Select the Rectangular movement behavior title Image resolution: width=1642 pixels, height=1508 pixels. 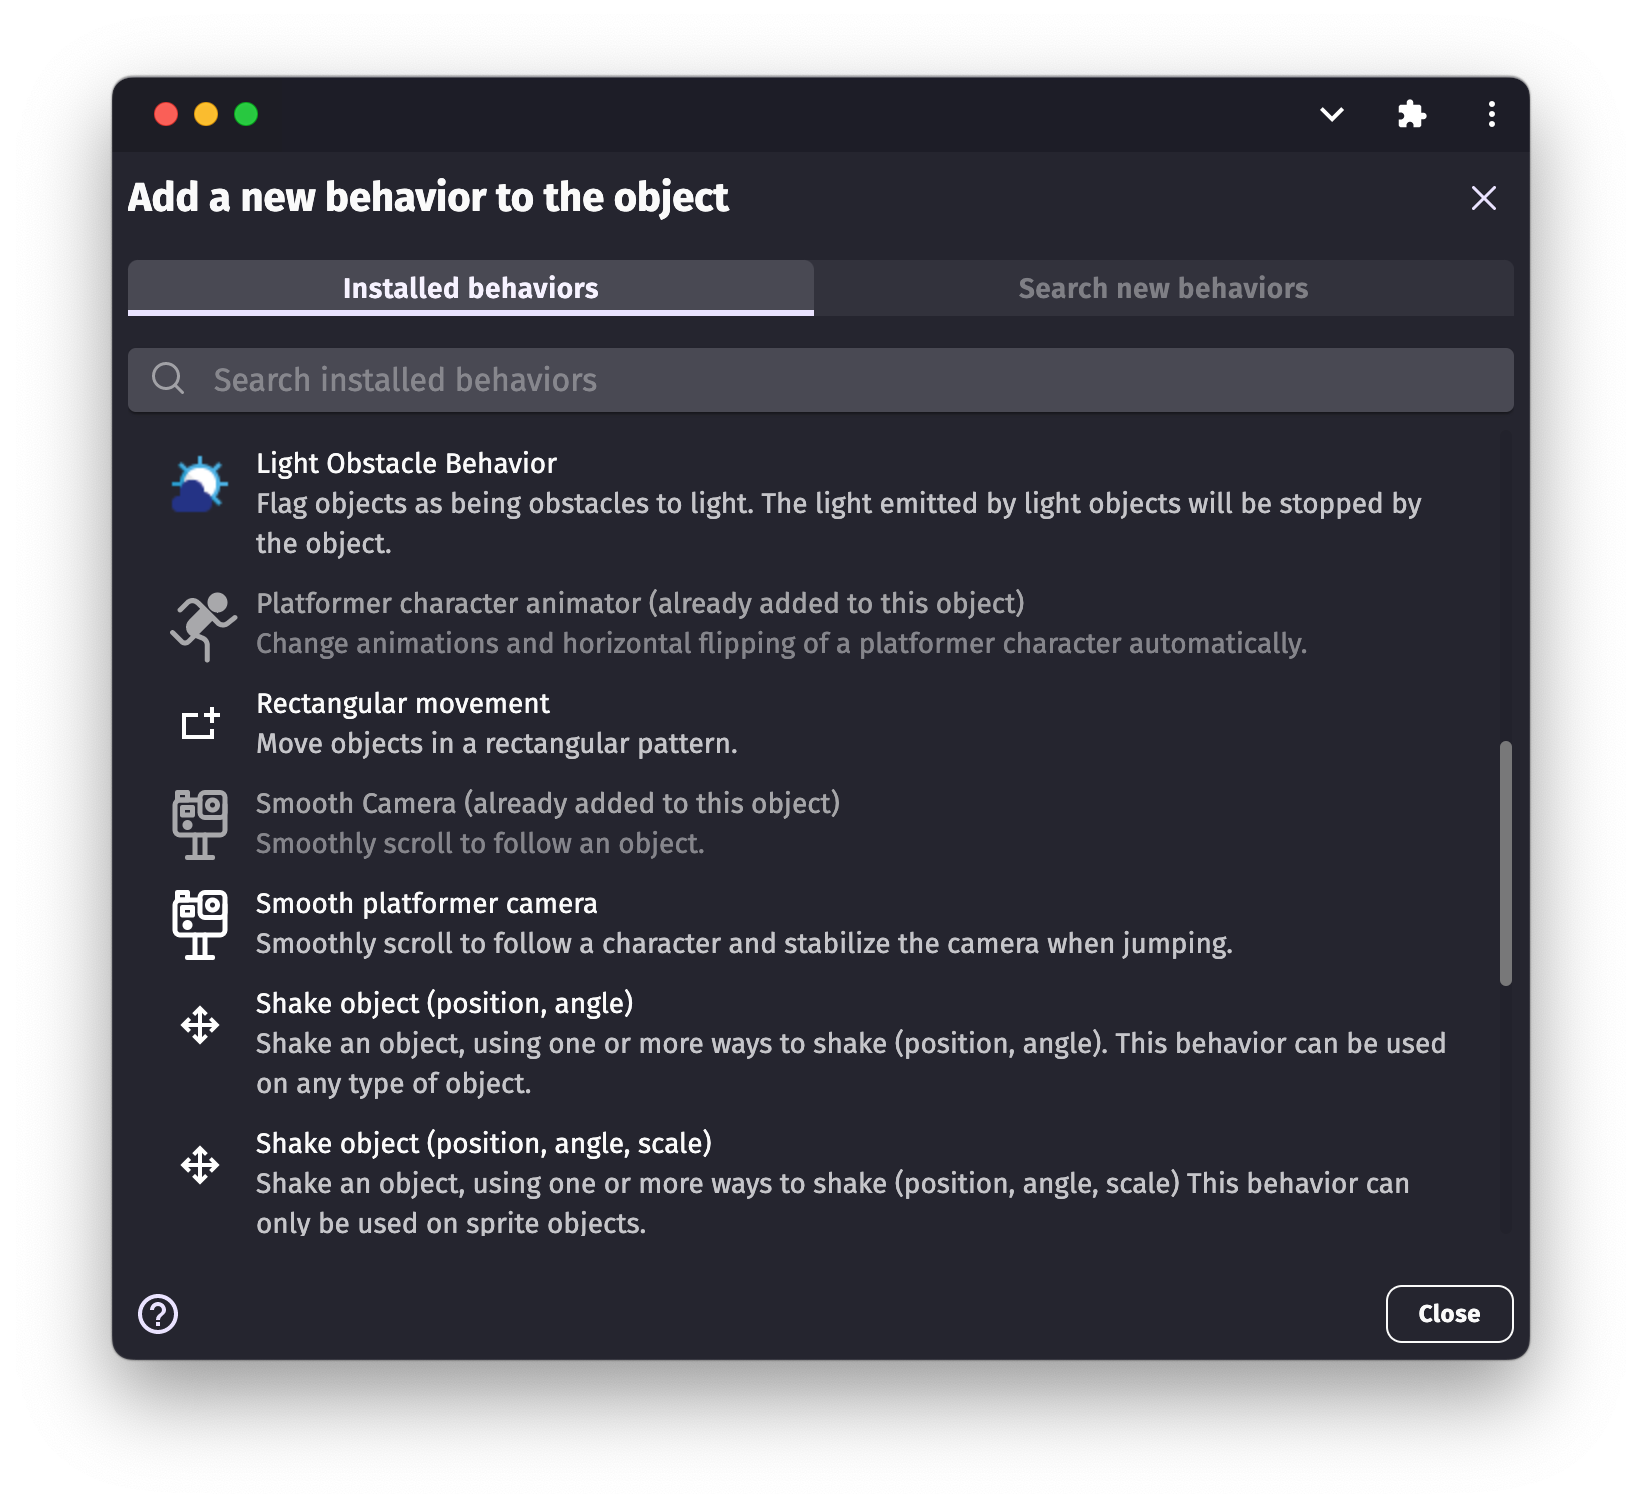pos(403,704)
